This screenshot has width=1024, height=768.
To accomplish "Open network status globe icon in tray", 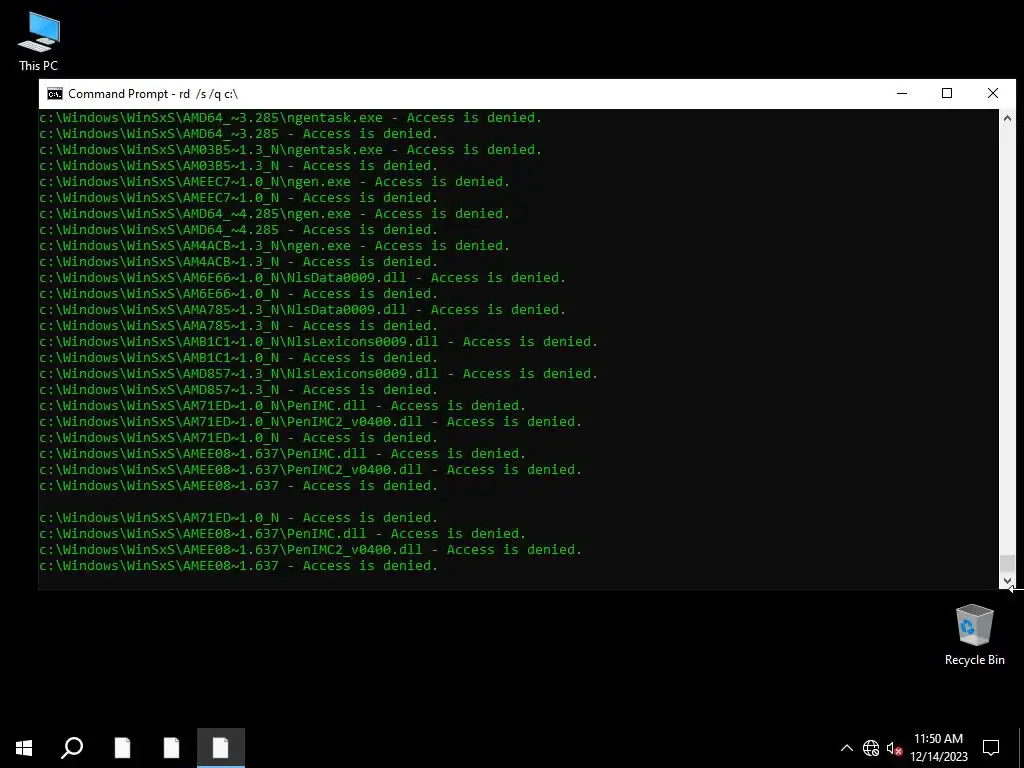I will click(x=871, y=748).
